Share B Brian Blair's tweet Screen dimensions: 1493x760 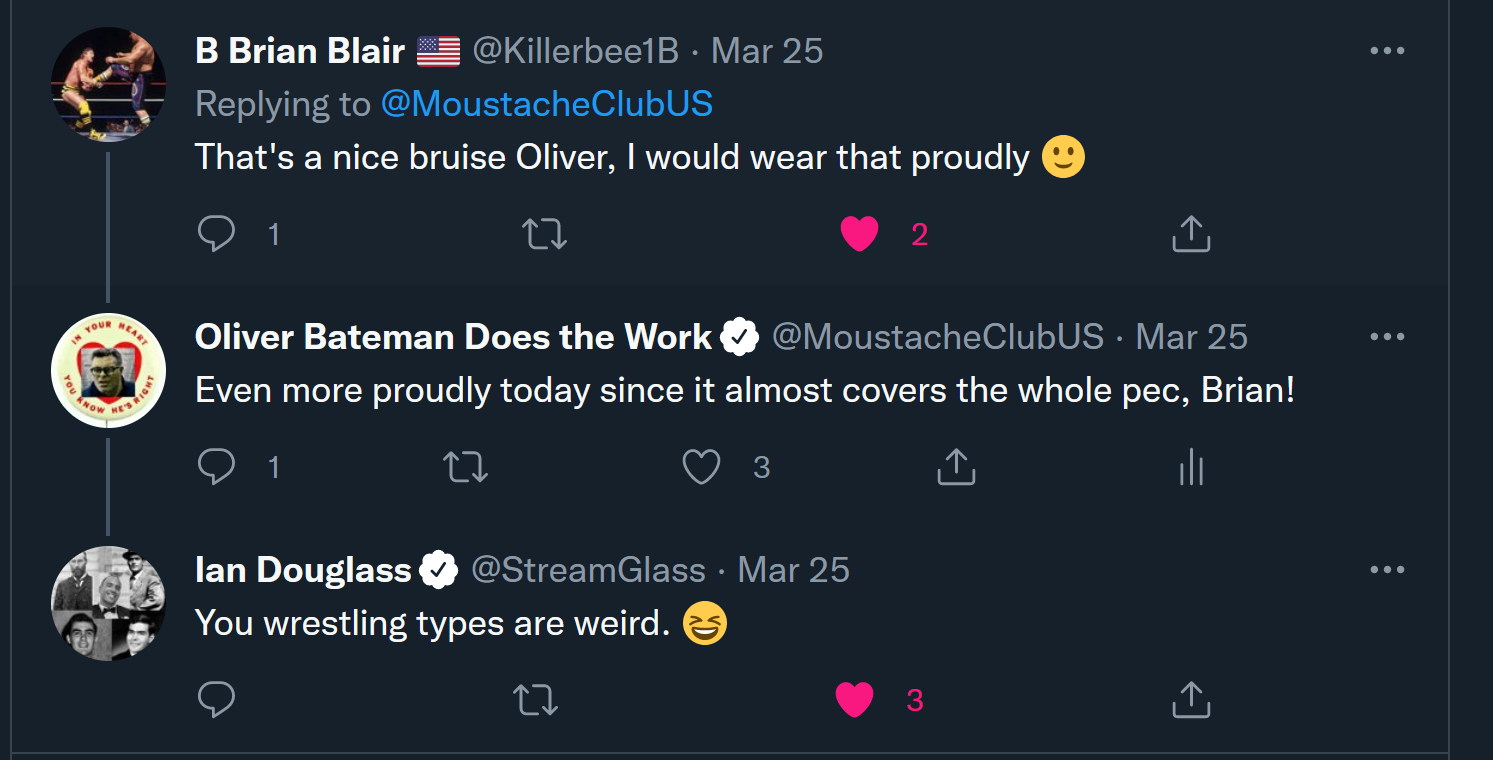pyautogui.click(x=1190, y=234)
